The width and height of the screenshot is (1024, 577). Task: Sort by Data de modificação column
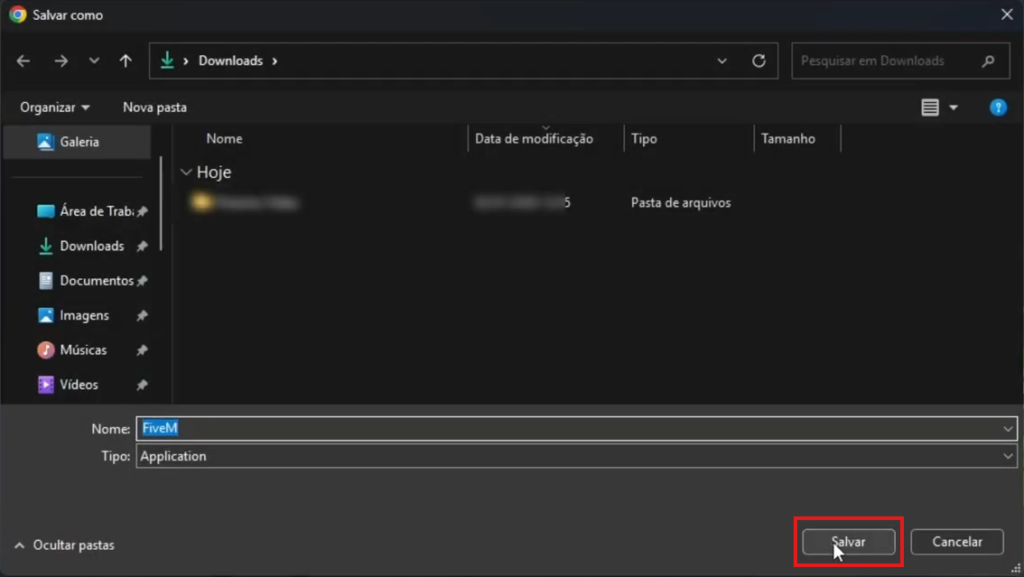point(534,139)
